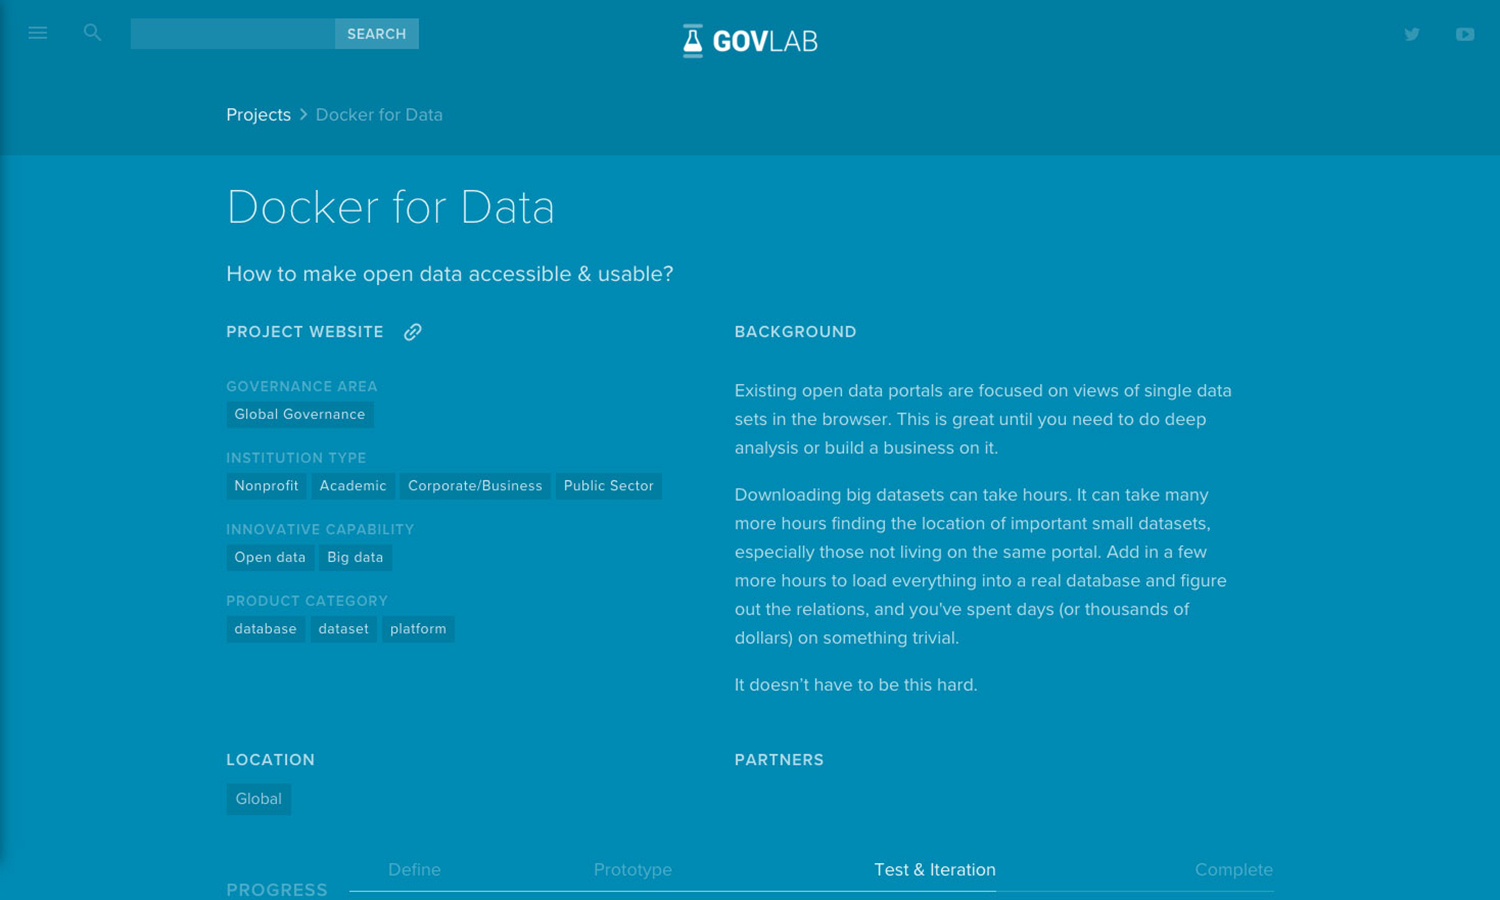This screenshot has height=900, width=1500.
Task: Click the platform product category tag
Action: point(418,629)
